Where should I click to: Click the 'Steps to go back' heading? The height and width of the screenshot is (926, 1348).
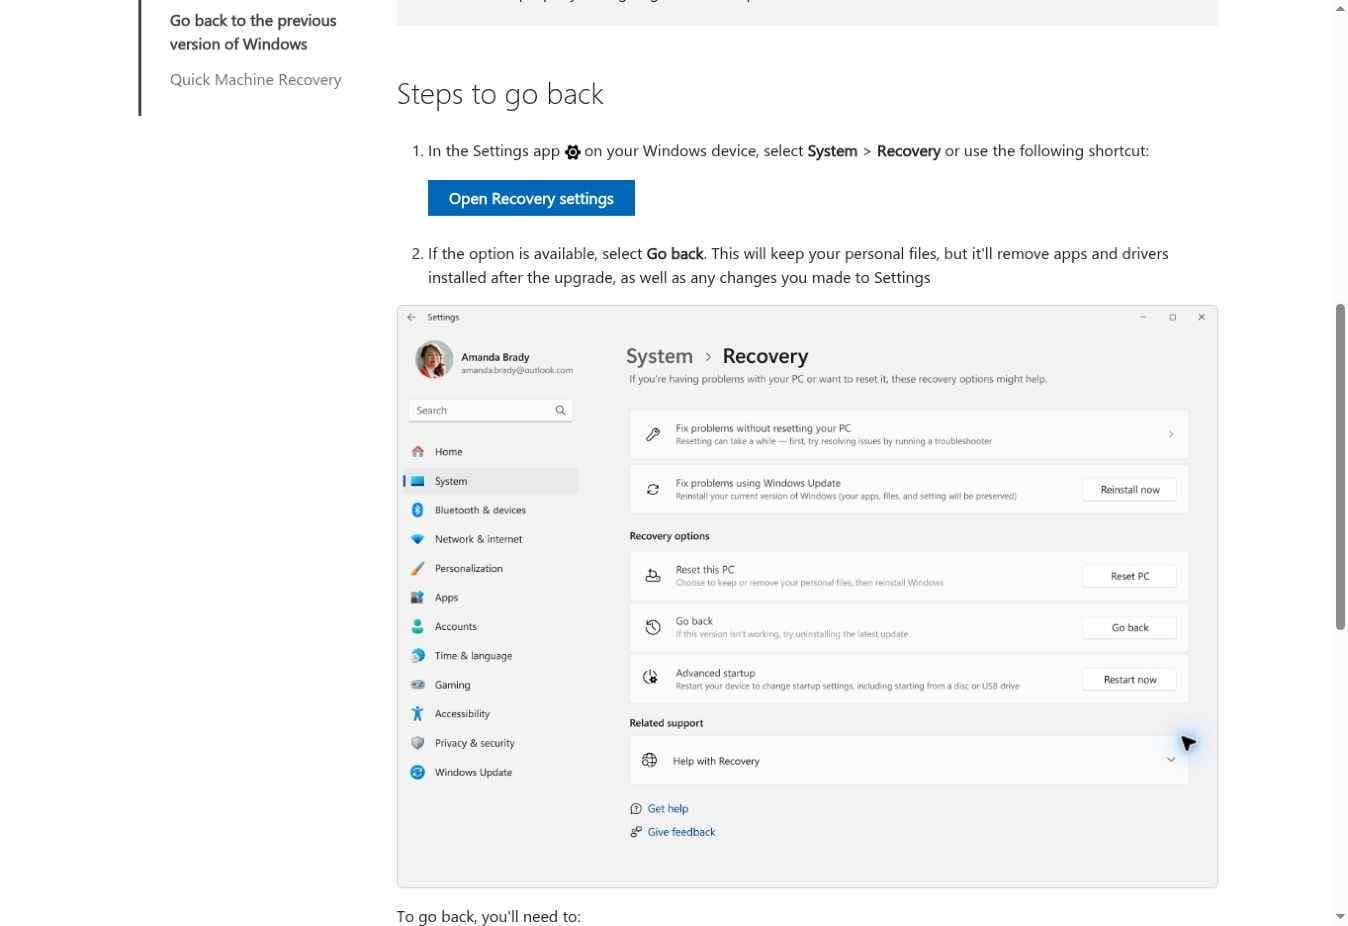click(500, 94)
